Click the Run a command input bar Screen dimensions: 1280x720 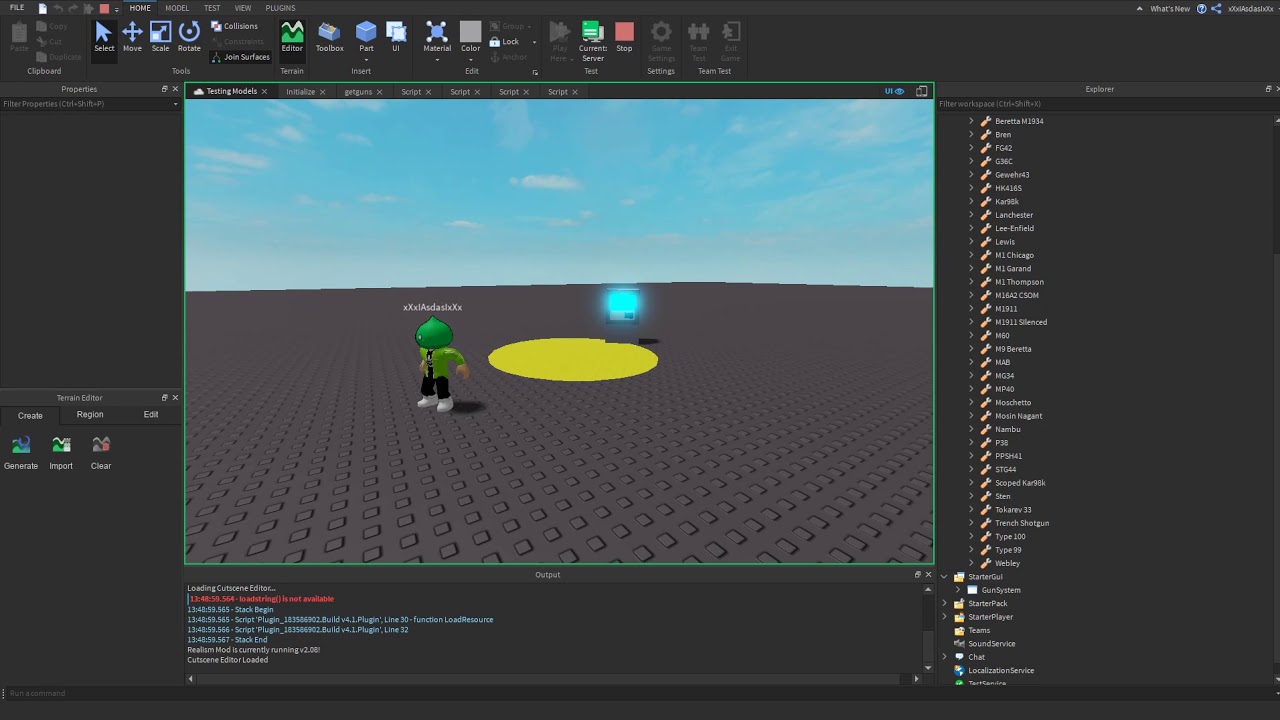pyautogui.click(x=640, y=693)
